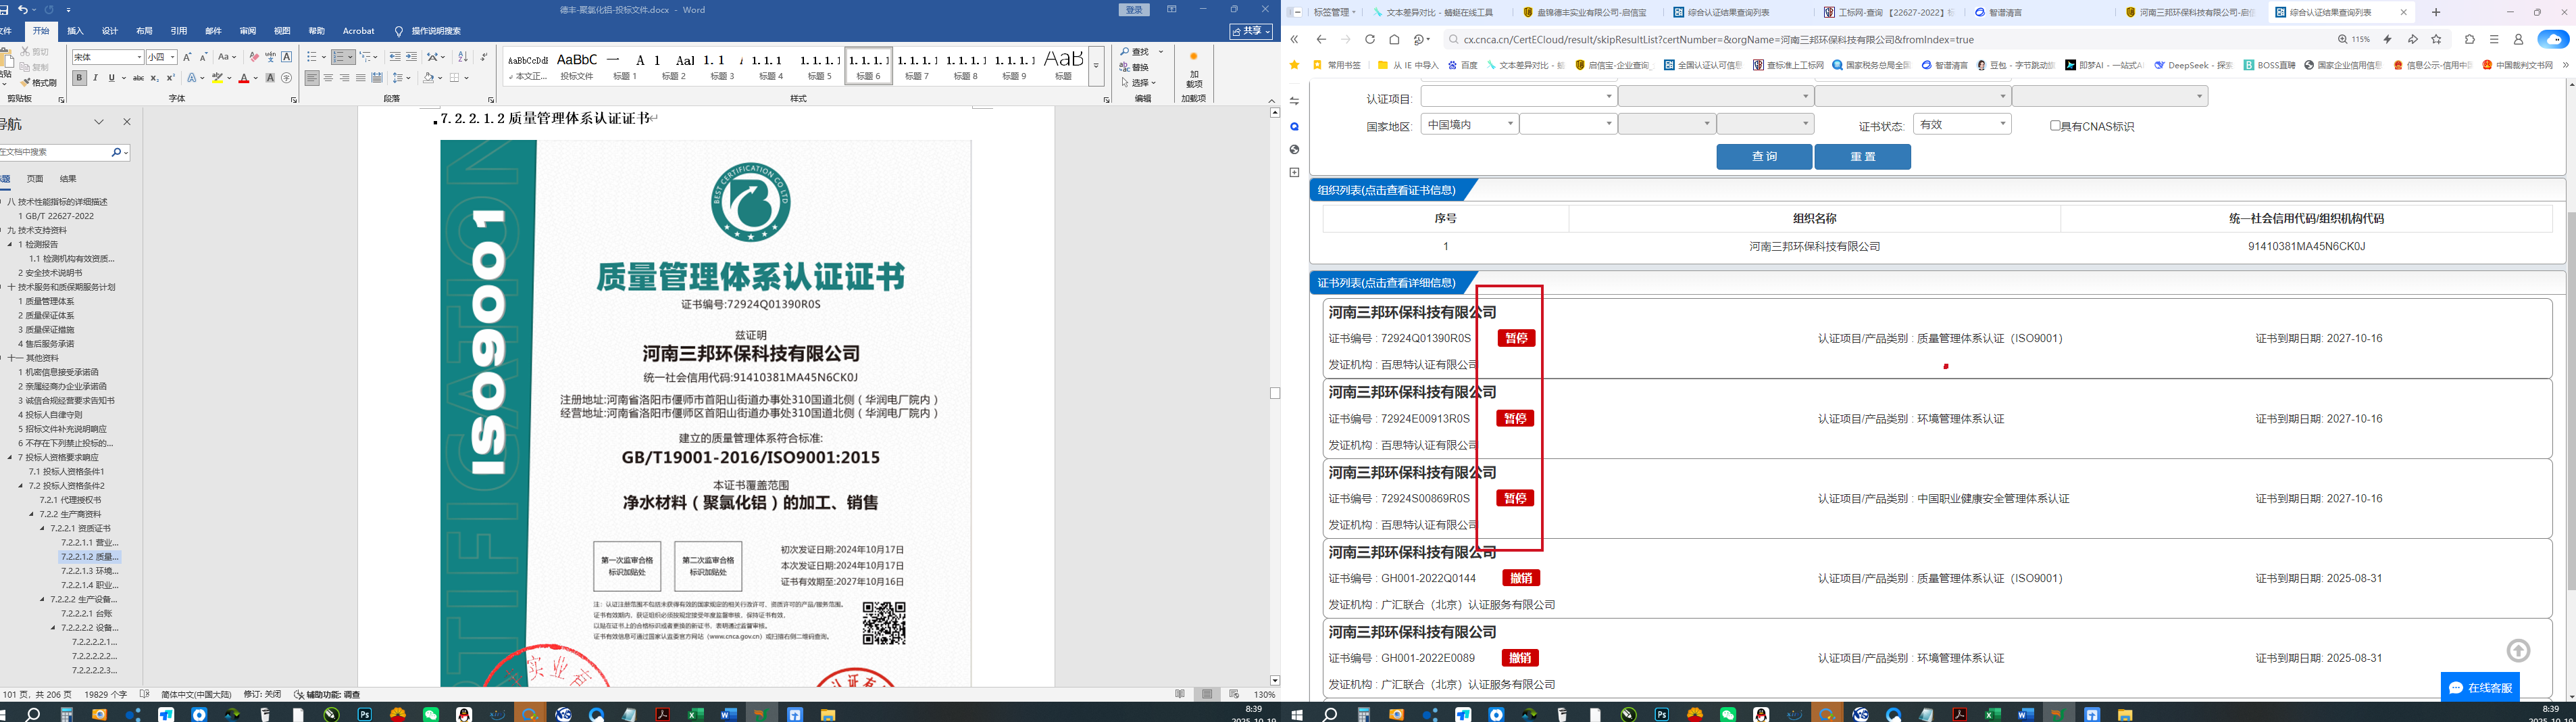
Task: Click the 在线客服 button
Action: pyautogui.click(x=2480, y=688)
